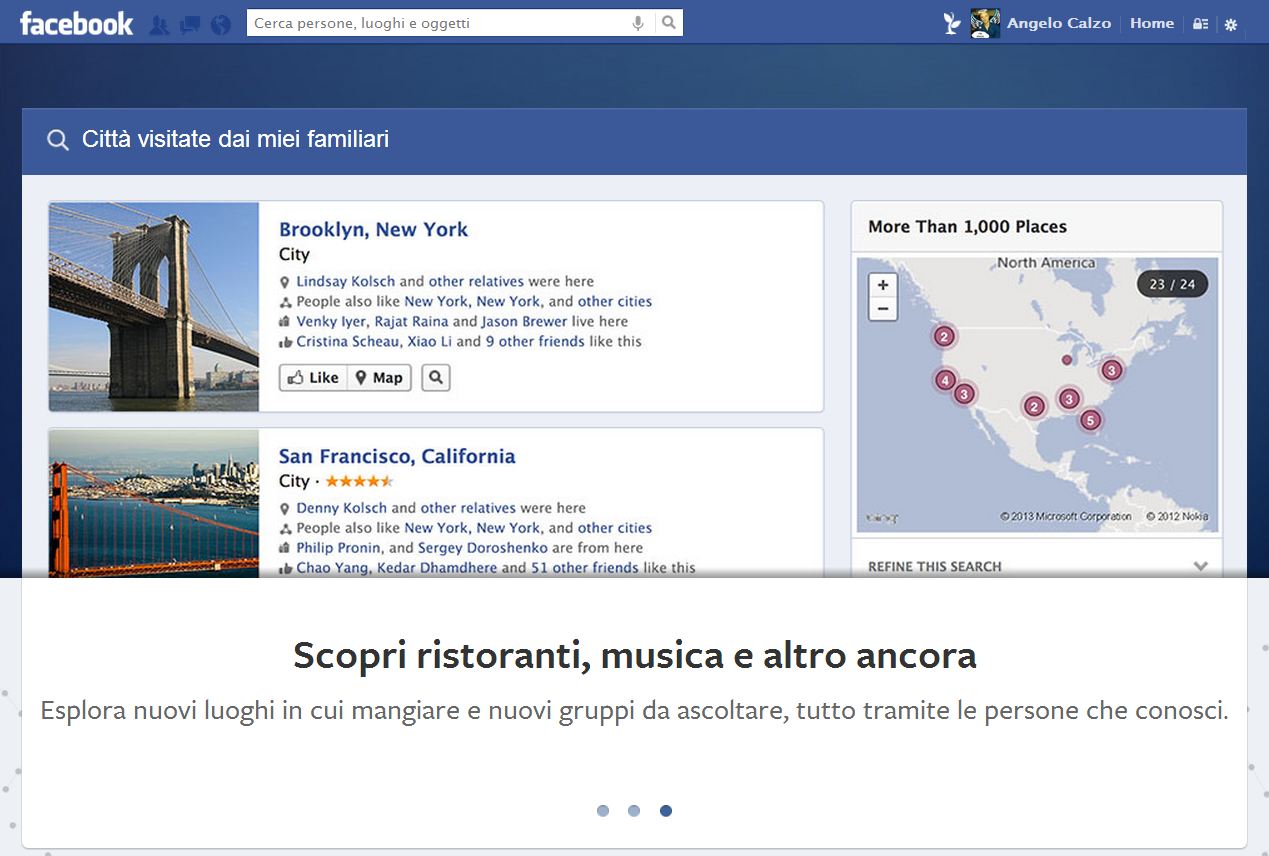Screen dimensions: 1269x856
Task: Click the sprout icon beside profile picture
Action: click(x=952, y=23)
